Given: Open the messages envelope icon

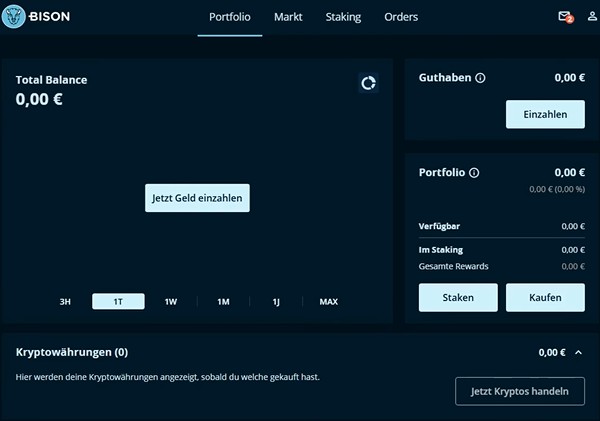Looking at the screenshot, I should (564, 16).
